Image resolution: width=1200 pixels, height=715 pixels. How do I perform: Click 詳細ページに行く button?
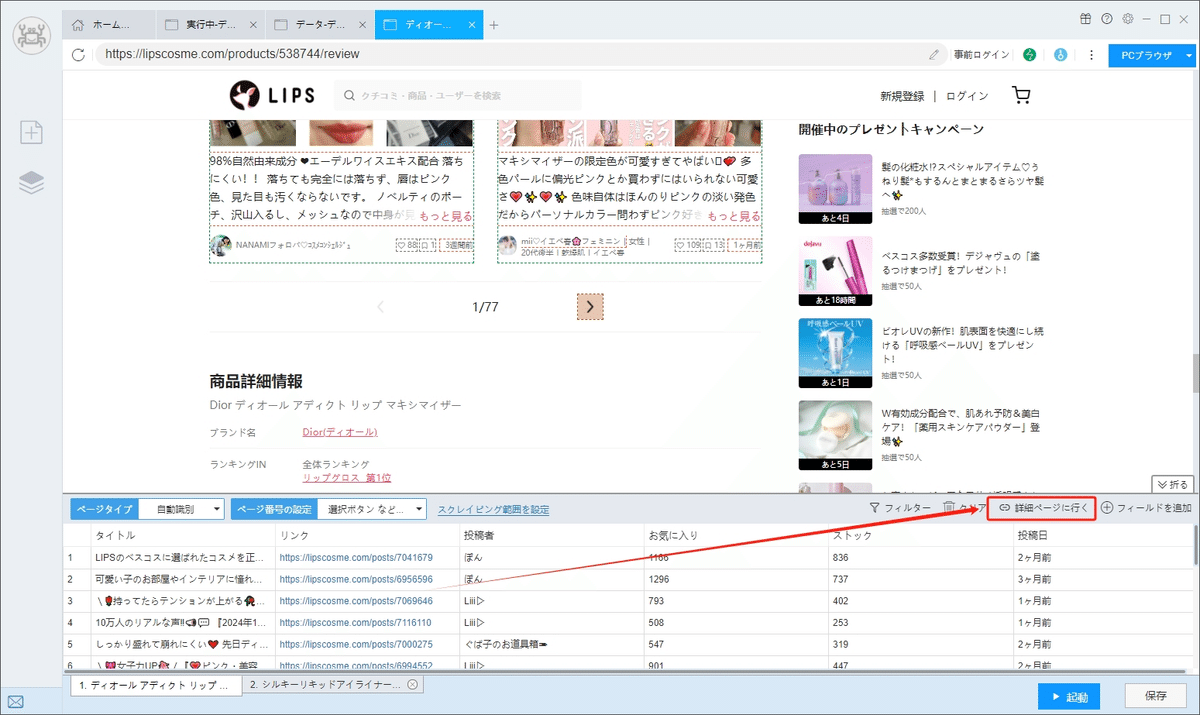(x=1042, y=509)
